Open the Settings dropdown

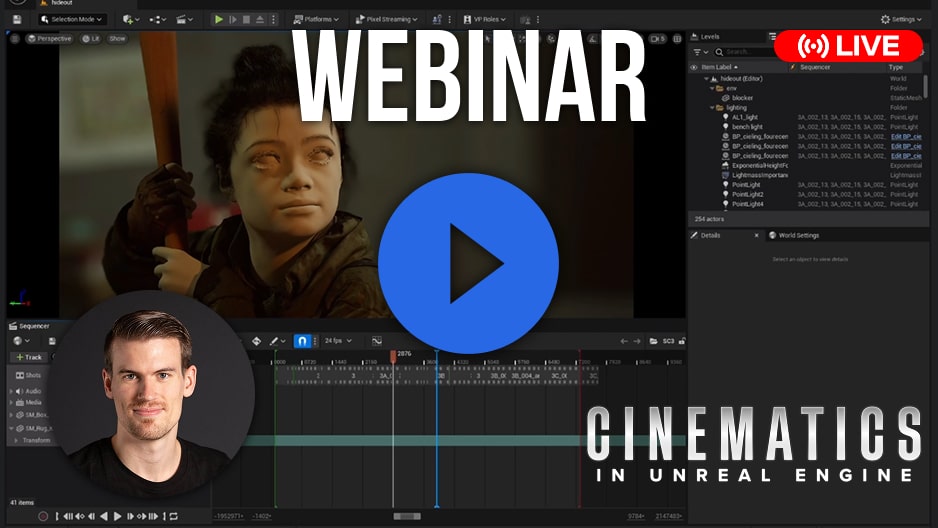pyautogui.click(x=900, y=20)
